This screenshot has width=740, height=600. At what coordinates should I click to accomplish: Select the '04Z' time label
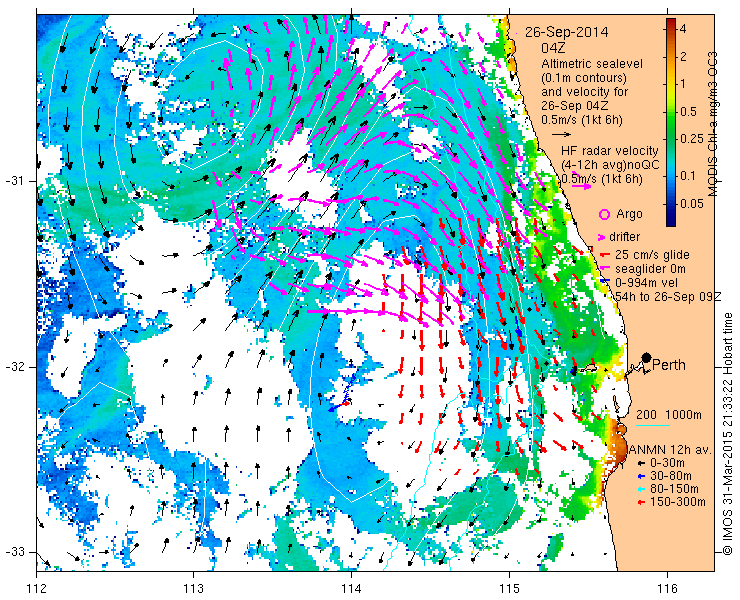553,49
